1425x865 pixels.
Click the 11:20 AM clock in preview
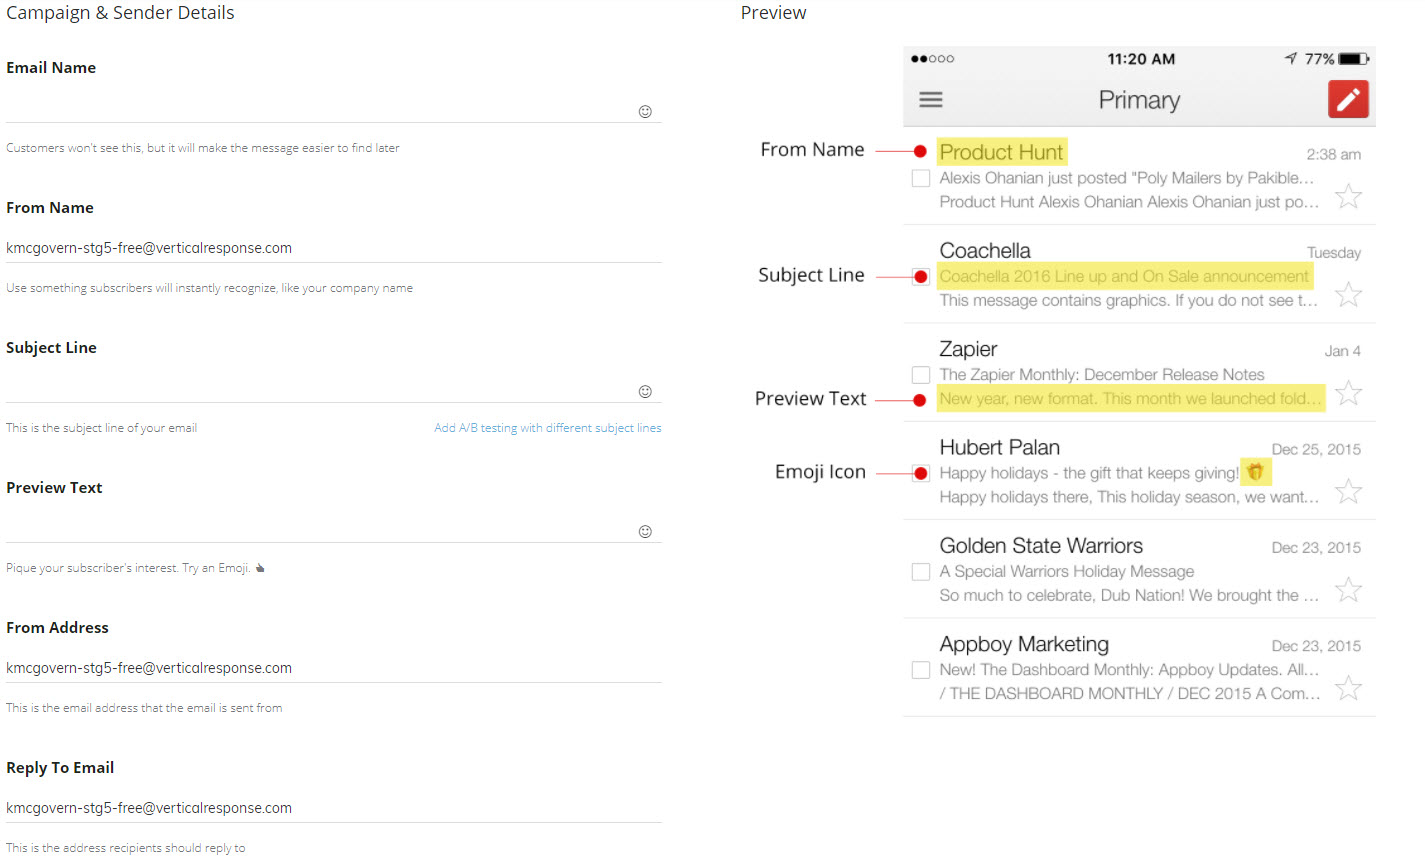[1141, 59]
